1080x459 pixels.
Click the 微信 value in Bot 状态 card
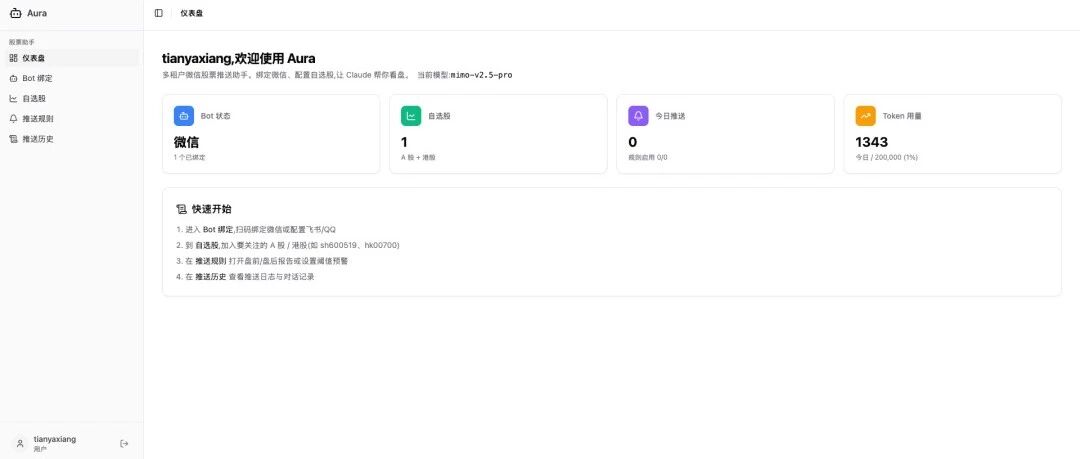pyautogui.click(x=186, y=142)
